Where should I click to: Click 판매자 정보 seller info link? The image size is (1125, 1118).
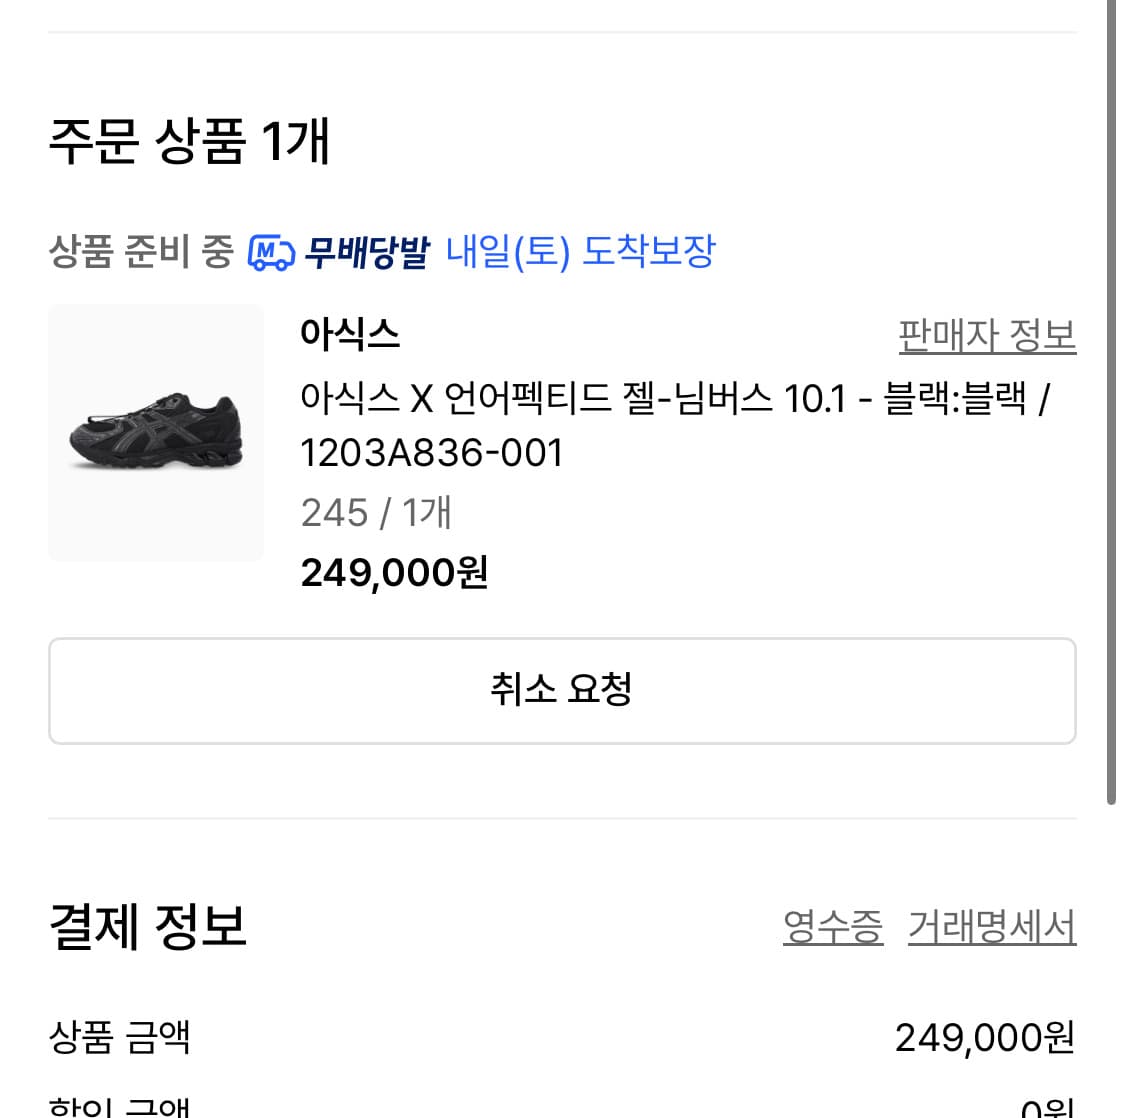(x=987, y=337)
